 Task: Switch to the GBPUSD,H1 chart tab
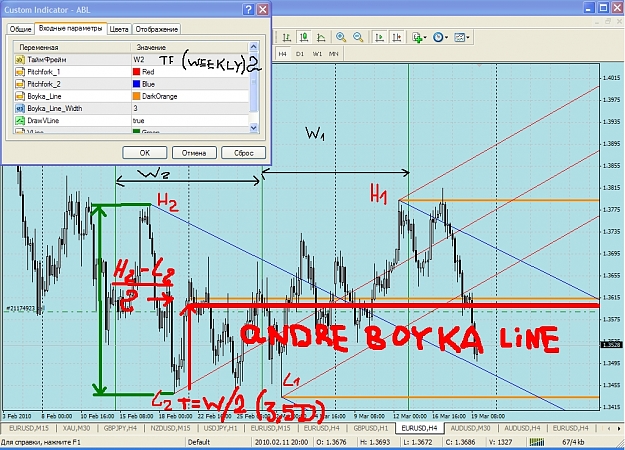(371, 428)
